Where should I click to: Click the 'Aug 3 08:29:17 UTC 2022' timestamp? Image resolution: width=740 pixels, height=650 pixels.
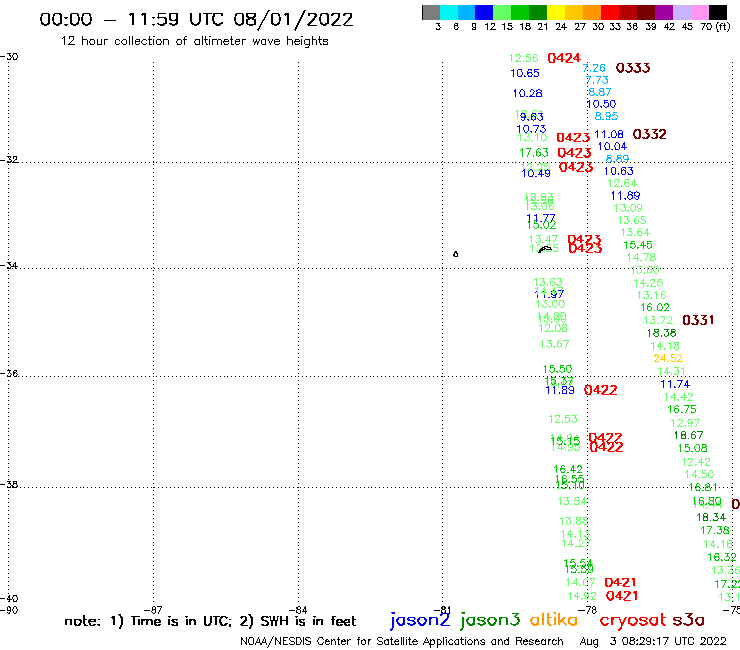[653, 641]
